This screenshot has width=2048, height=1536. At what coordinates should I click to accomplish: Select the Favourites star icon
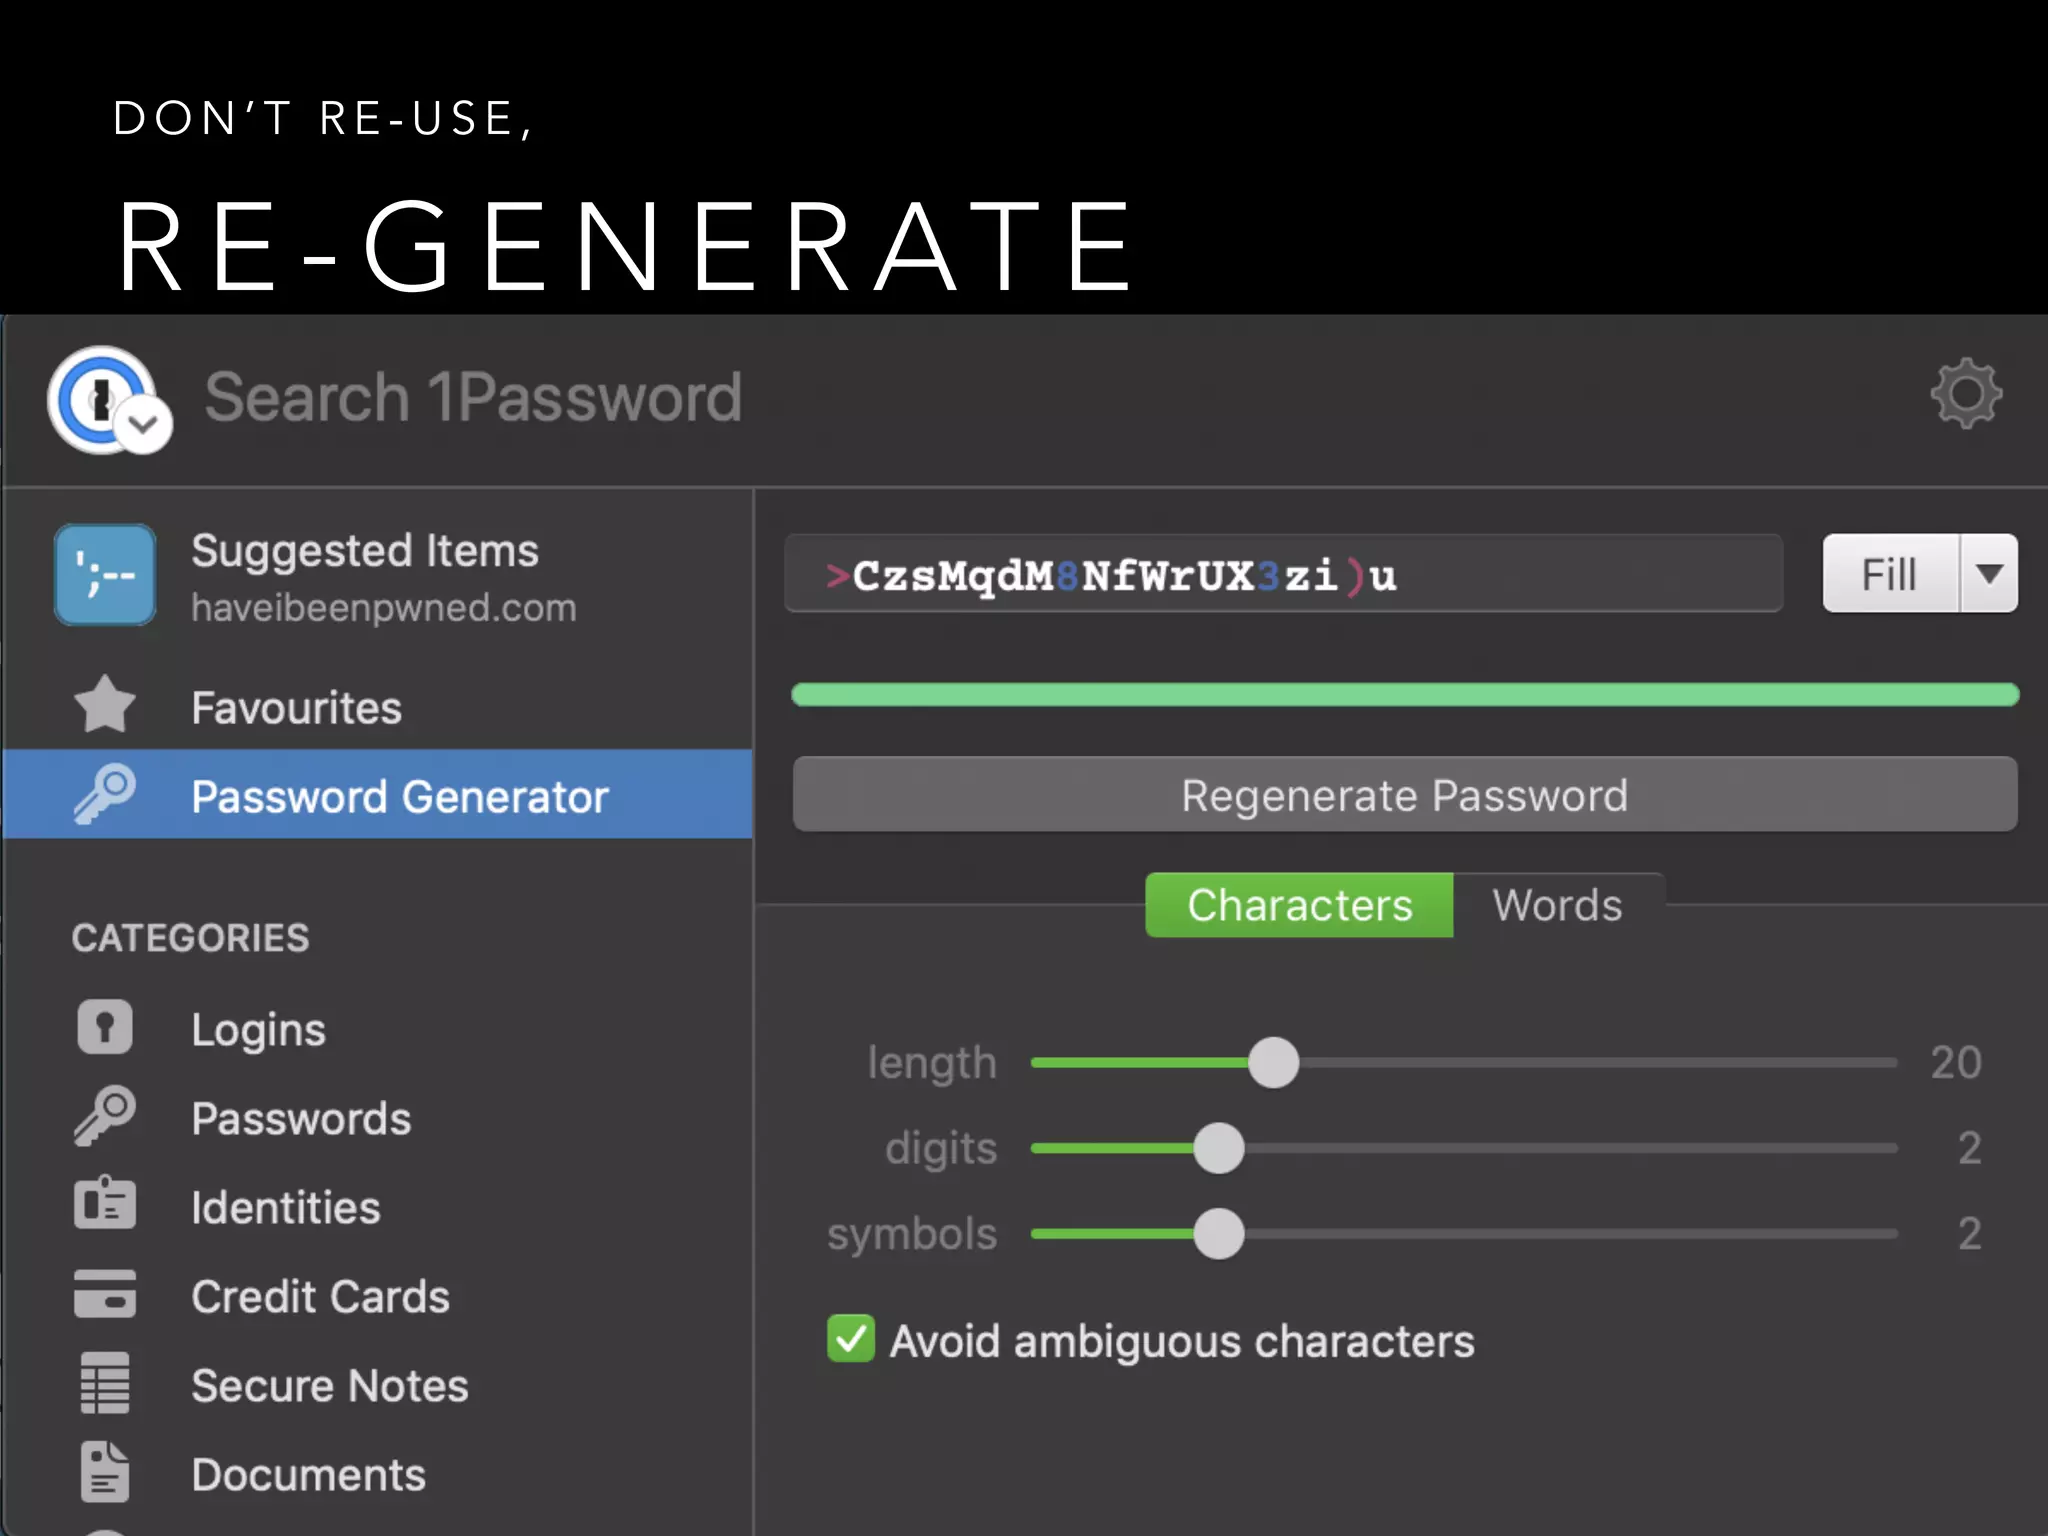[x=105, y=705]
